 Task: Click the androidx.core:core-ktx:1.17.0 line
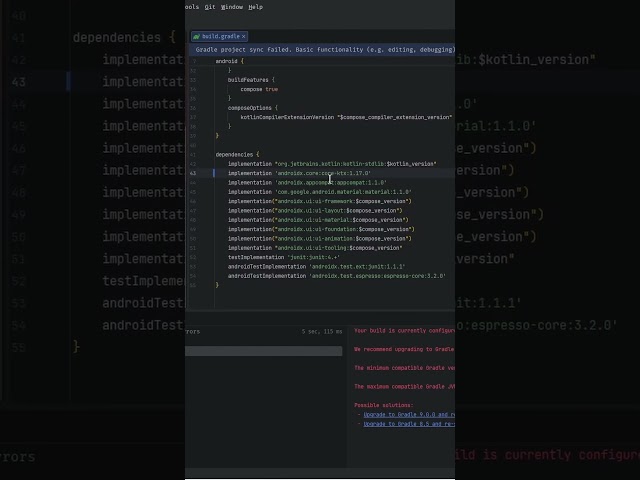(299, 173)
